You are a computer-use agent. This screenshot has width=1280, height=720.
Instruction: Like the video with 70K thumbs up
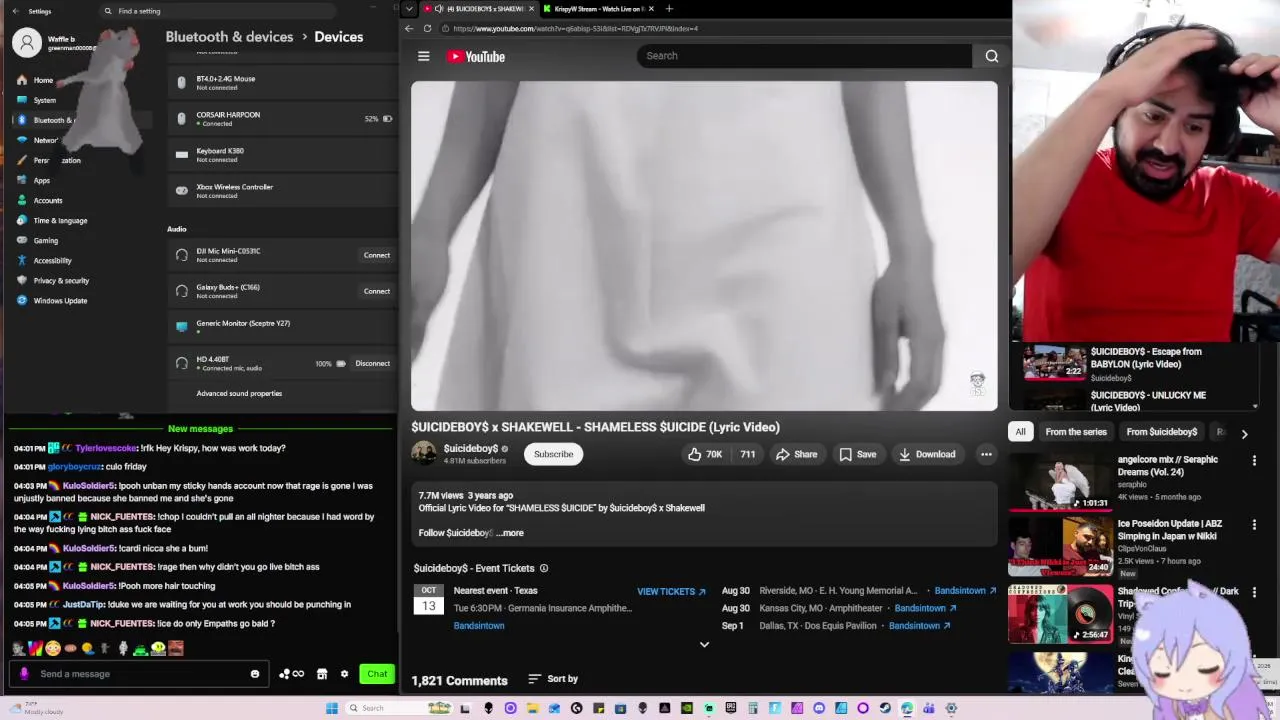point(704,454)
